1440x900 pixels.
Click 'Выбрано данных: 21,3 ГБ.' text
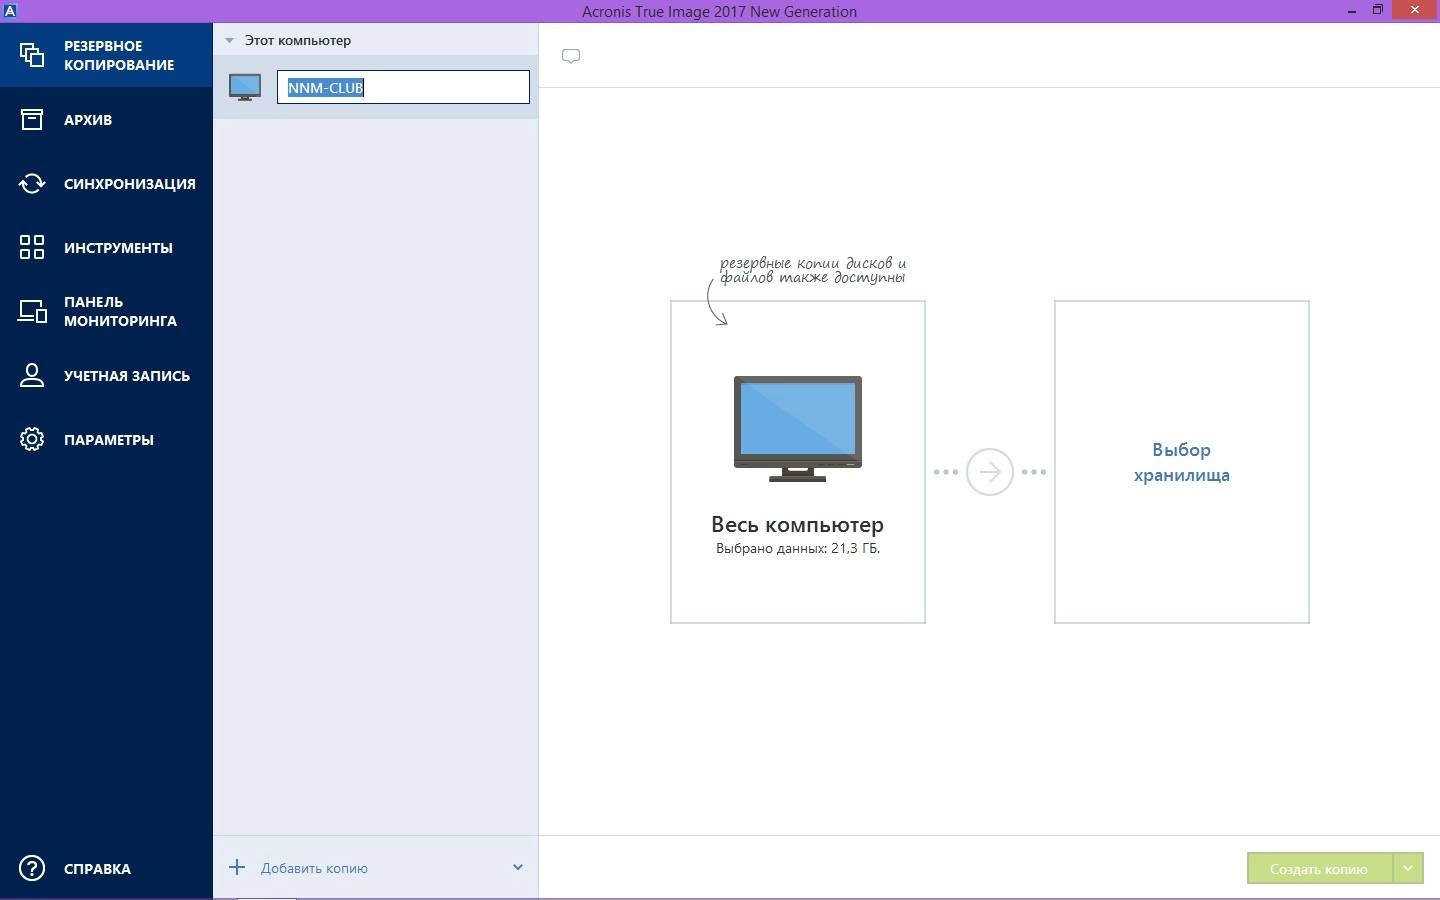pos(798,548)
